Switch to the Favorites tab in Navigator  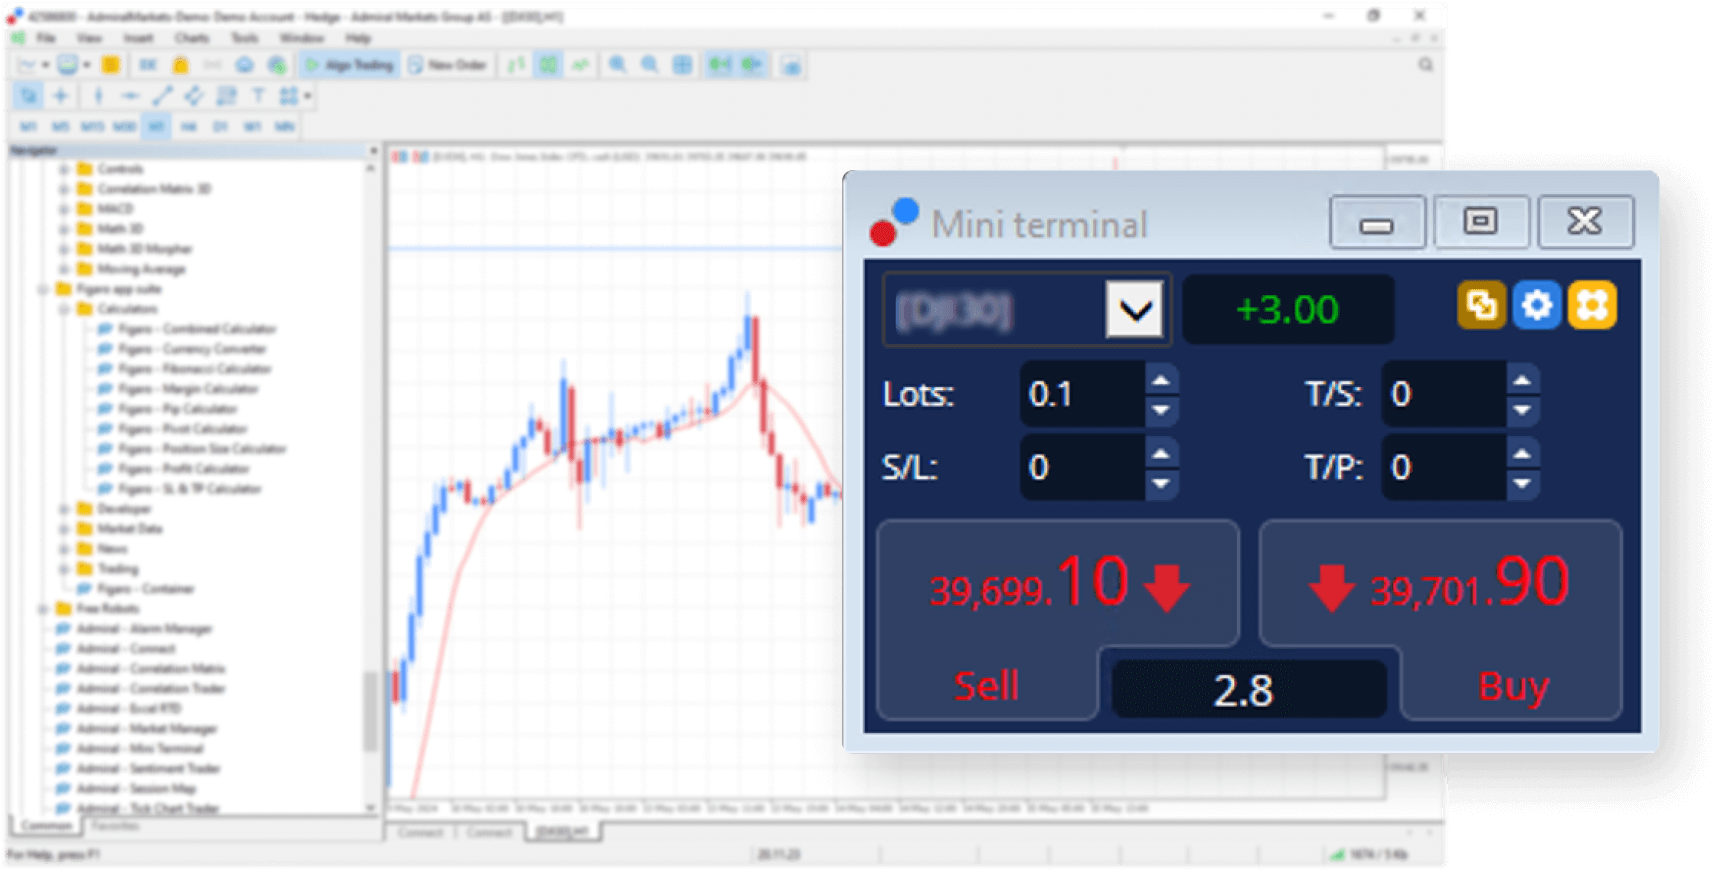tap(115, 826)
